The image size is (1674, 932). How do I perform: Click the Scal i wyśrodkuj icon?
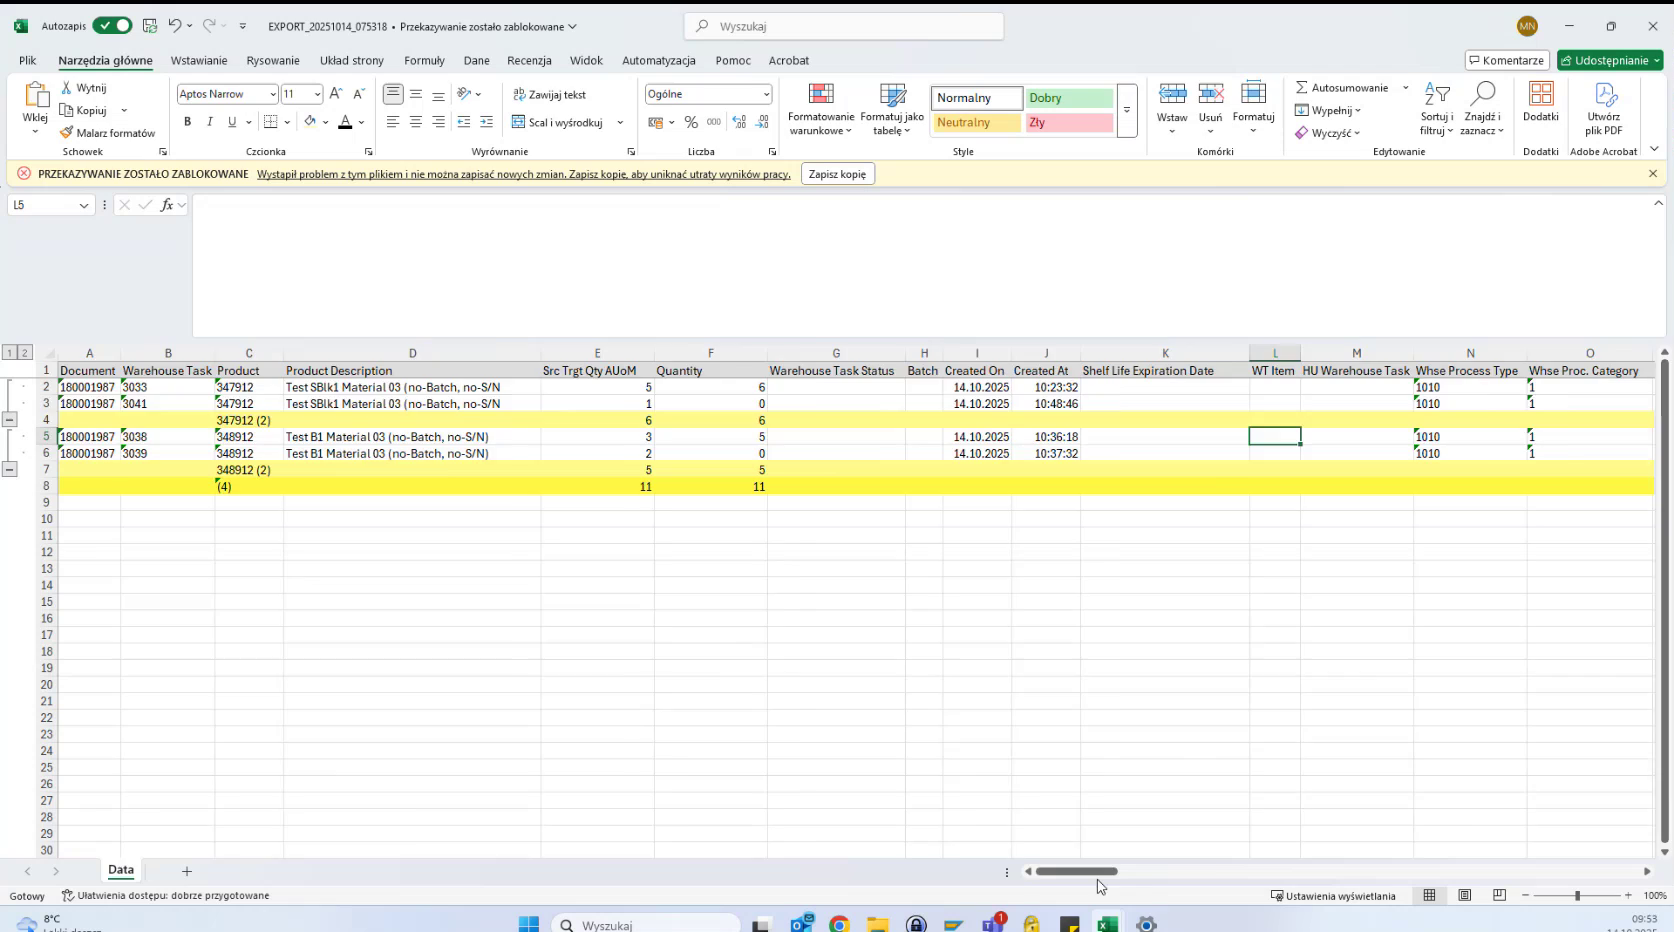[x=519, y=122]
